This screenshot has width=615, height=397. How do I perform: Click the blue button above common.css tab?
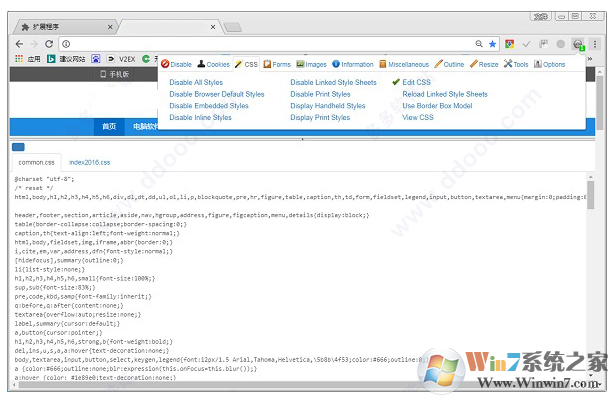[18, 147]
